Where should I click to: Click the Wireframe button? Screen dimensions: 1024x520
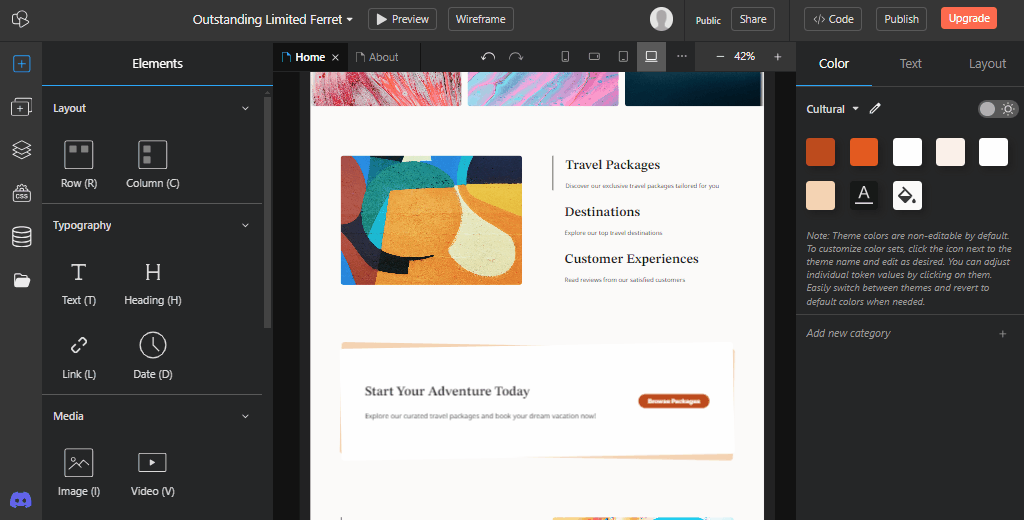(x=481, y=19)
